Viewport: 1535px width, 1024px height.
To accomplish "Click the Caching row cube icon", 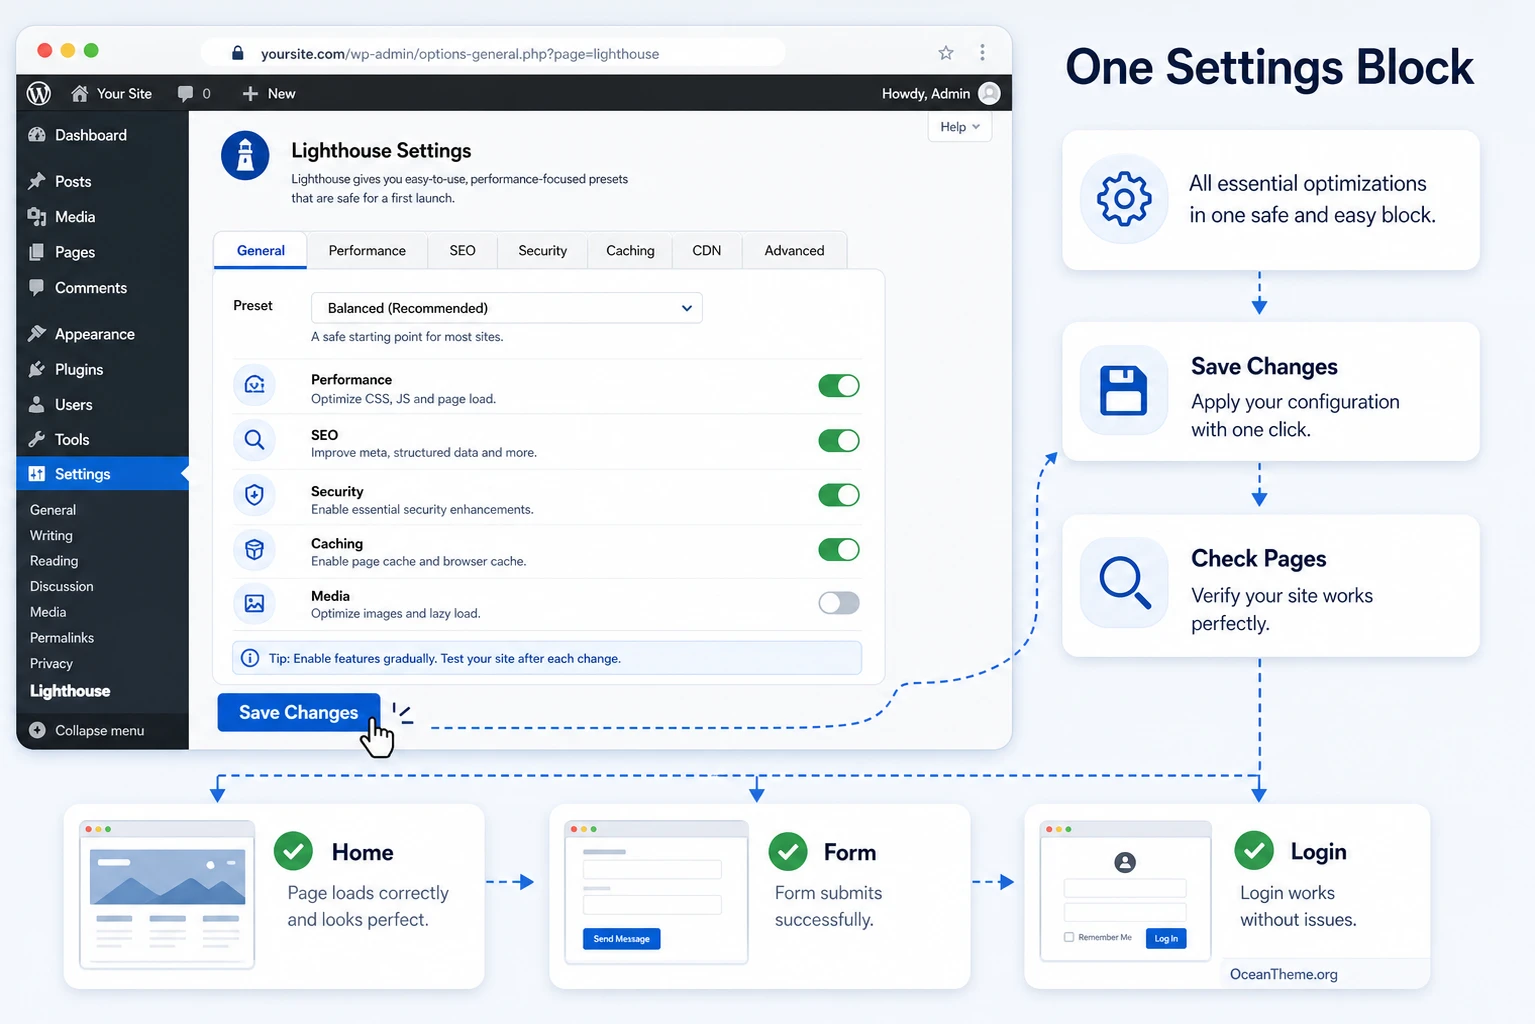I will point(254,549).
